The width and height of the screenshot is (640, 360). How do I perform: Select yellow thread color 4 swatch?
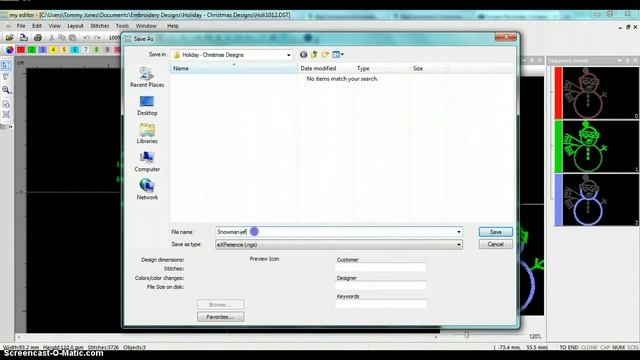pos(53,50)
